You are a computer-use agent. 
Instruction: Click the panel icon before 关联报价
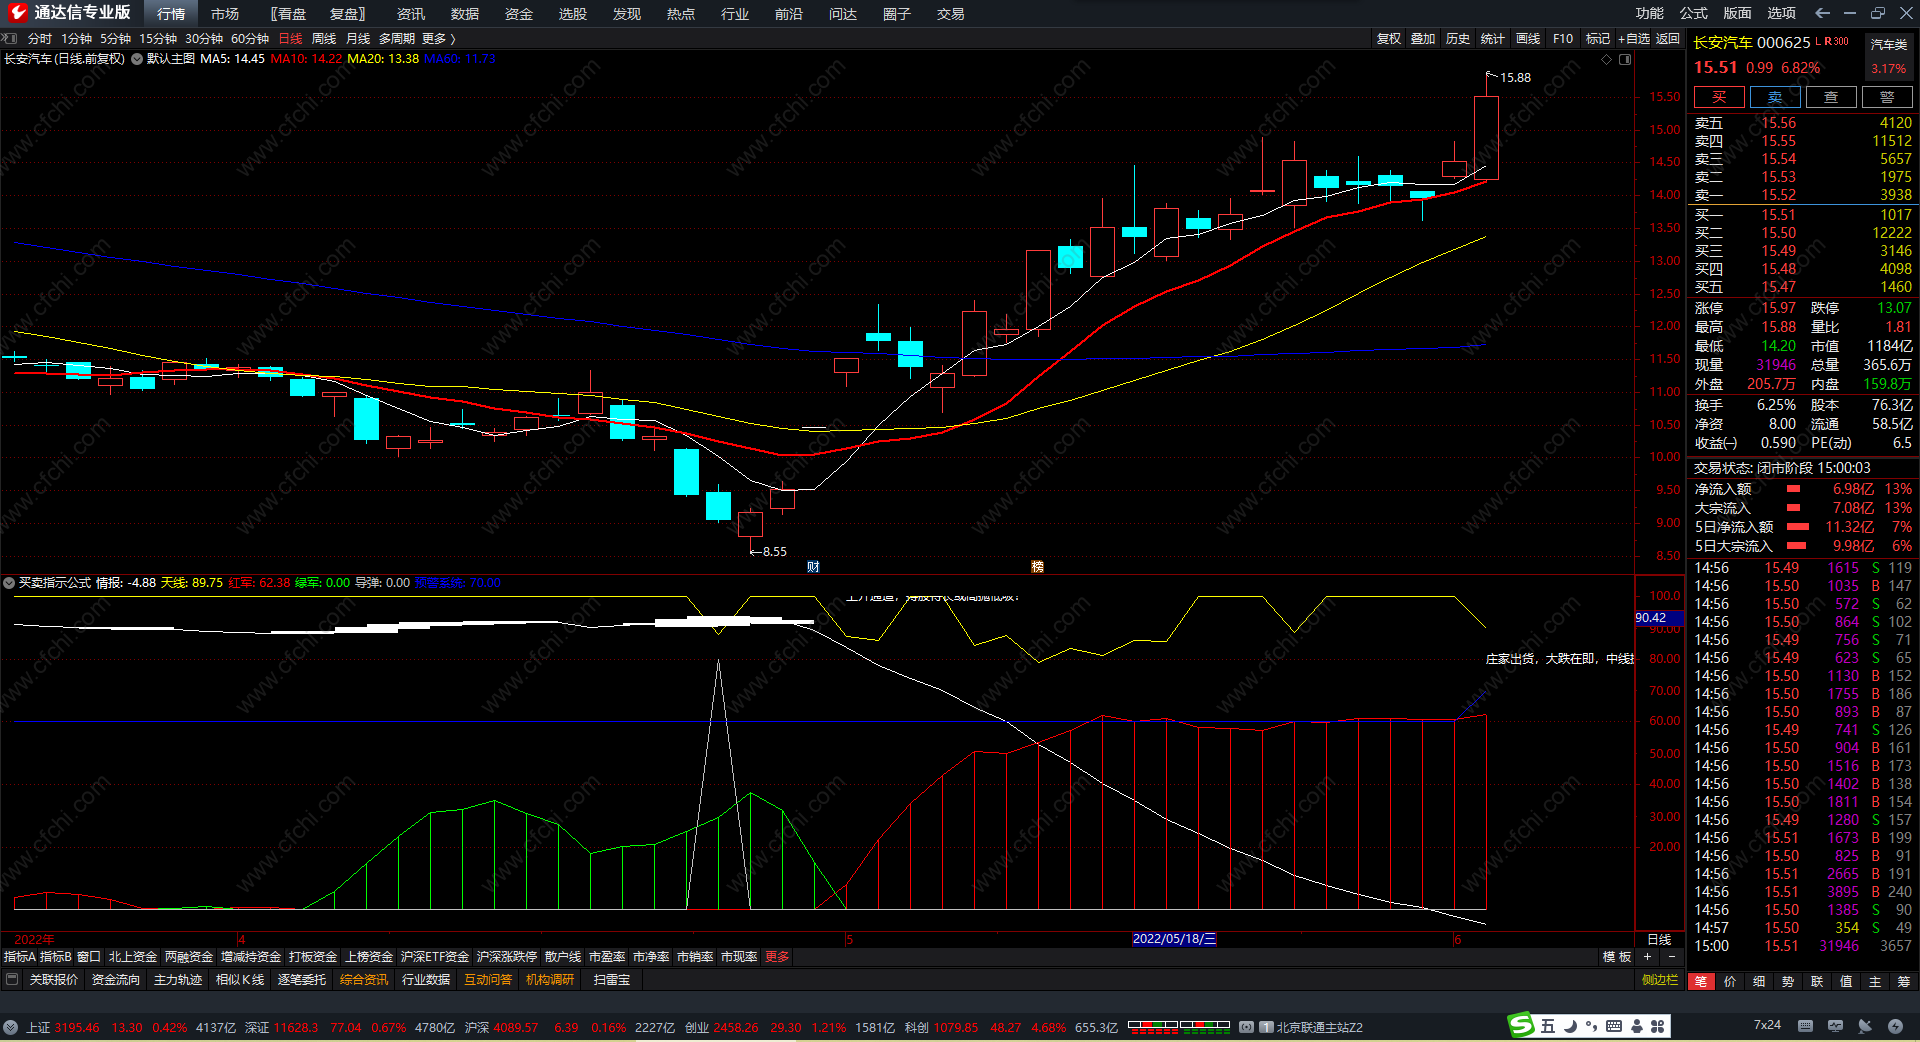(x=12, y=980)
